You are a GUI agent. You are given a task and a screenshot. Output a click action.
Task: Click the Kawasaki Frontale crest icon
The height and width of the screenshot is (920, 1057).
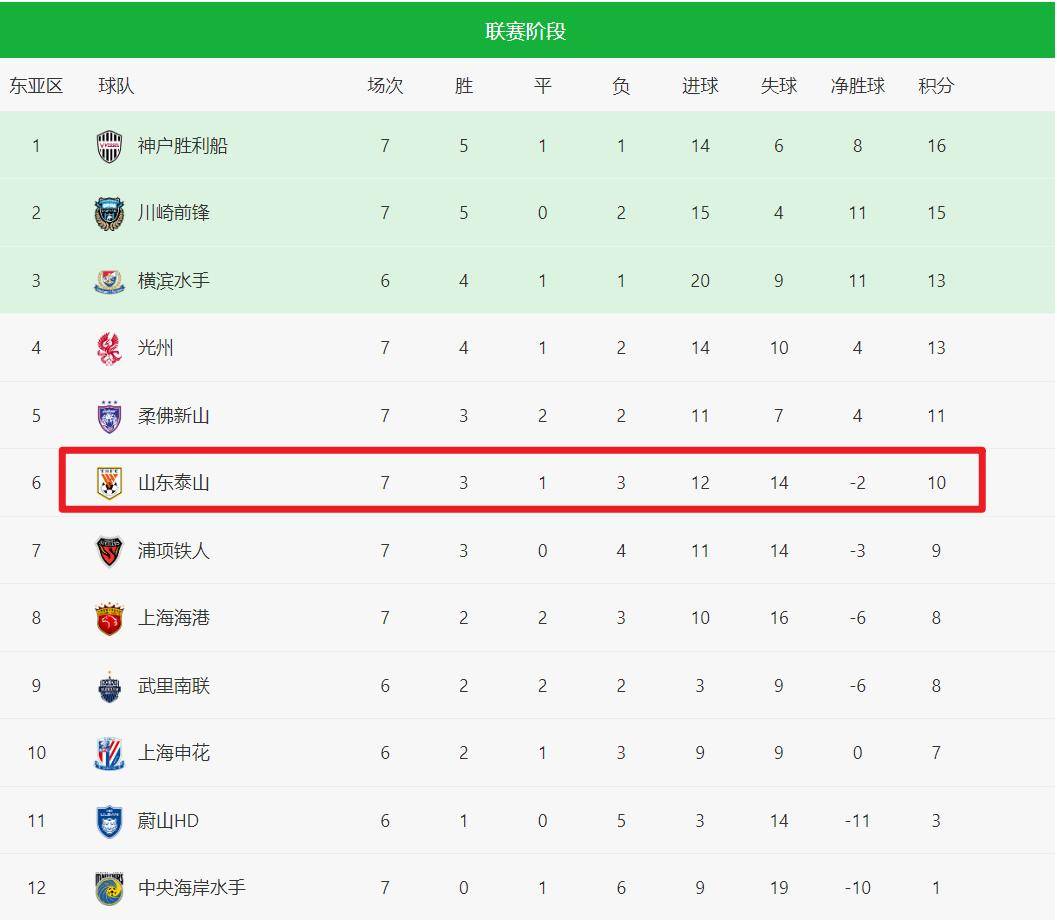click(109, 214)
